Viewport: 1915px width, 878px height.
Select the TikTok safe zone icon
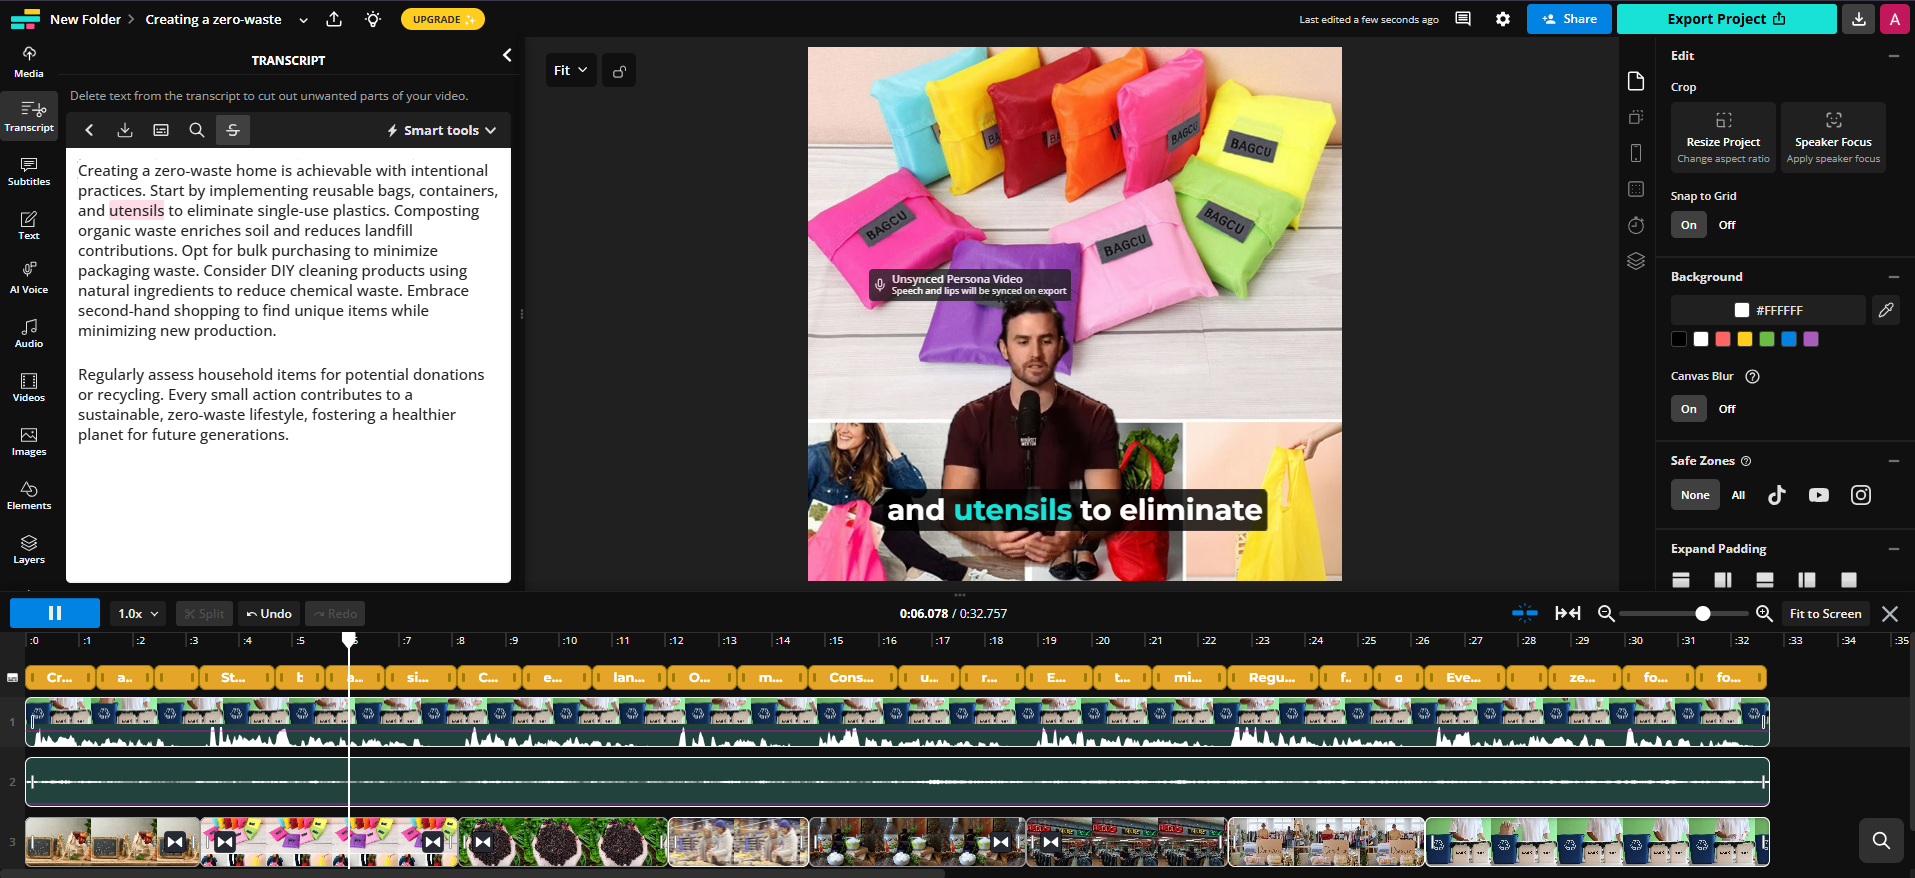click(x=1776, y=495)
